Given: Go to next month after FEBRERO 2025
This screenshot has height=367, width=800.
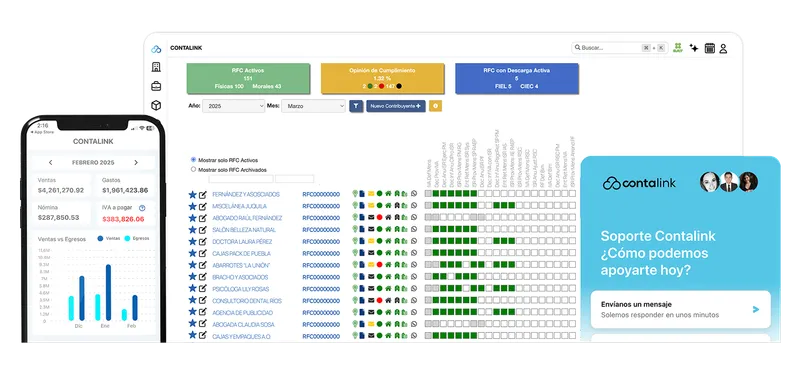Looking at the screenshot, I should [x=136, y=162].
